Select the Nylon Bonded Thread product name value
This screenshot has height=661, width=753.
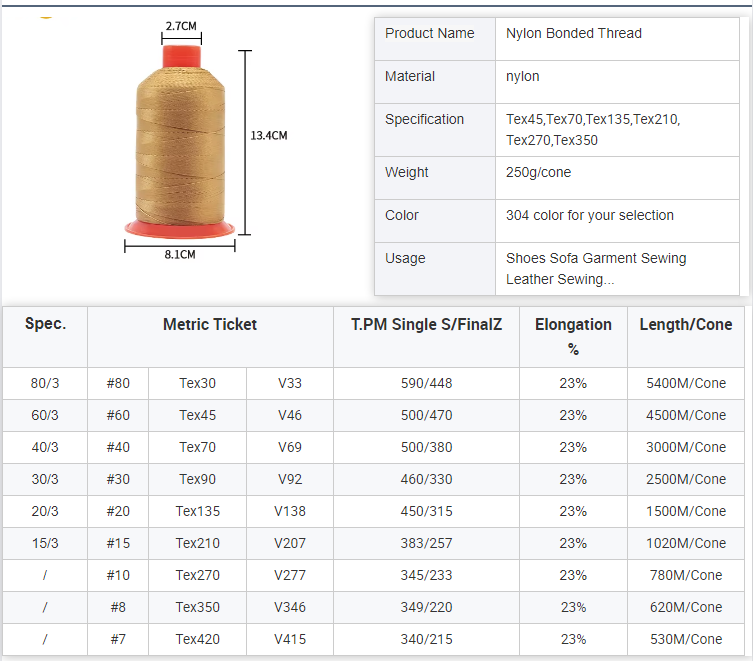[x=574, y=33]
